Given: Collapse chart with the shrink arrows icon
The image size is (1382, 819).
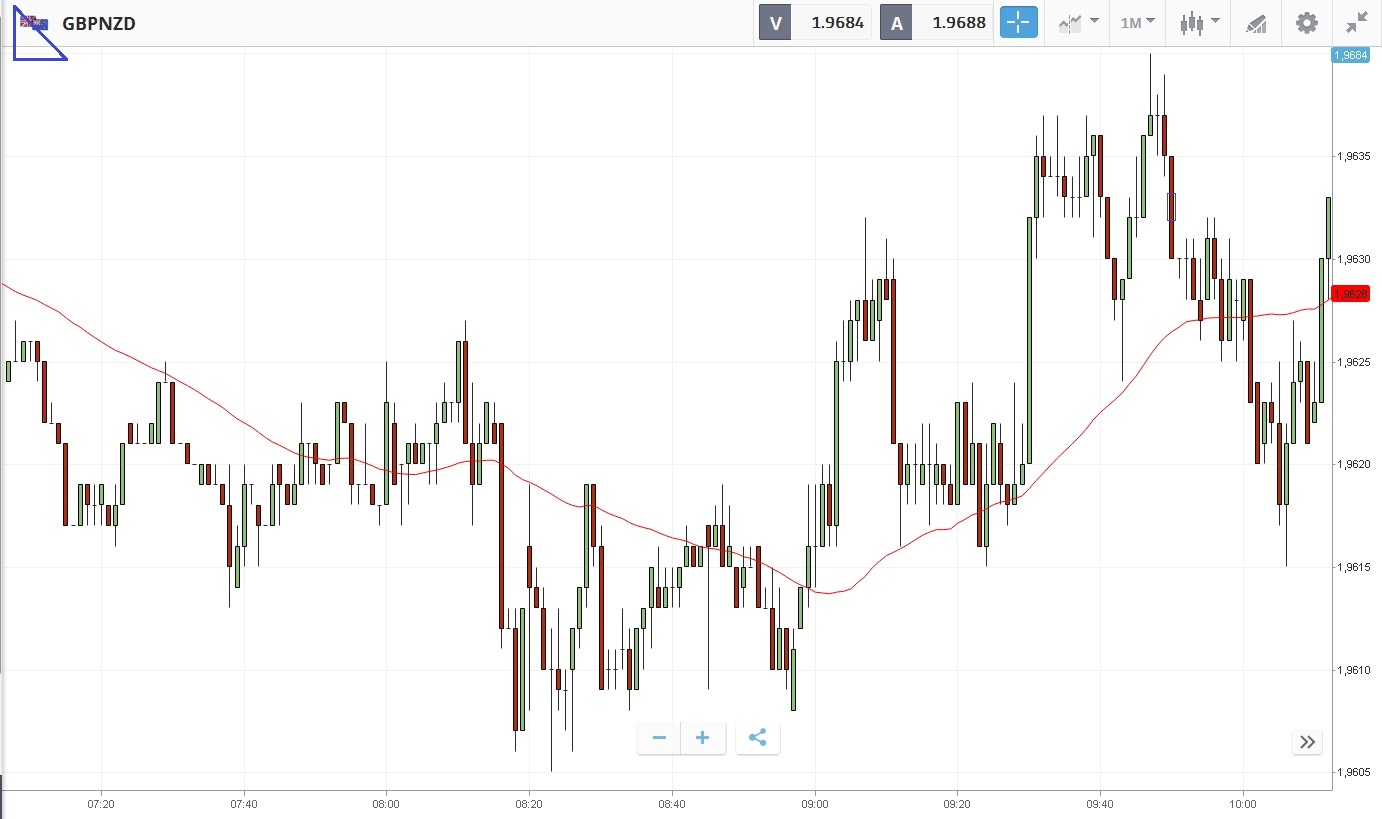Looking at the screenshot, I should coord(1357,22).
